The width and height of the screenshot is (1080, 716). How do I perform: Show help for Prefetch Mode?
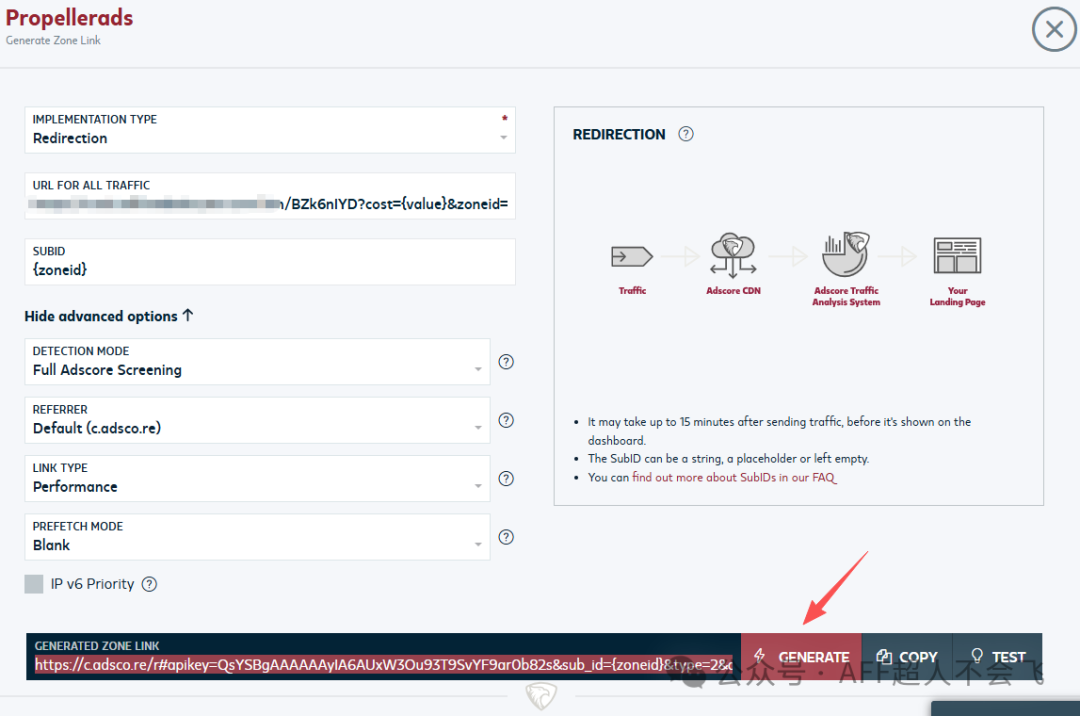(x=506, y=537)
